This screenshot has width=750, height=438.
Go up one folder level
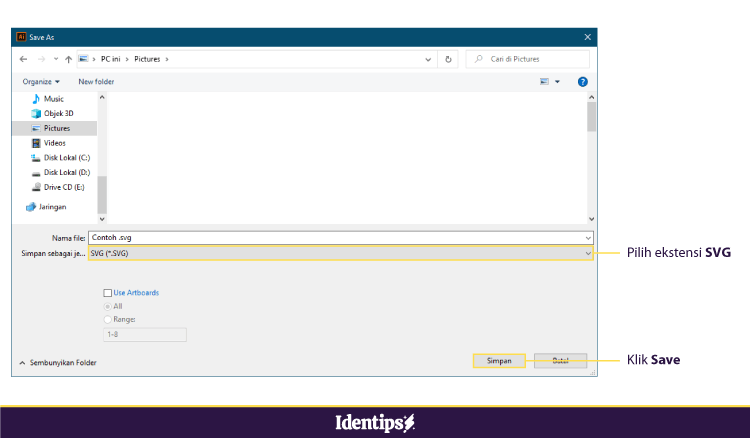pyautogui.click(x=68, y=59)
